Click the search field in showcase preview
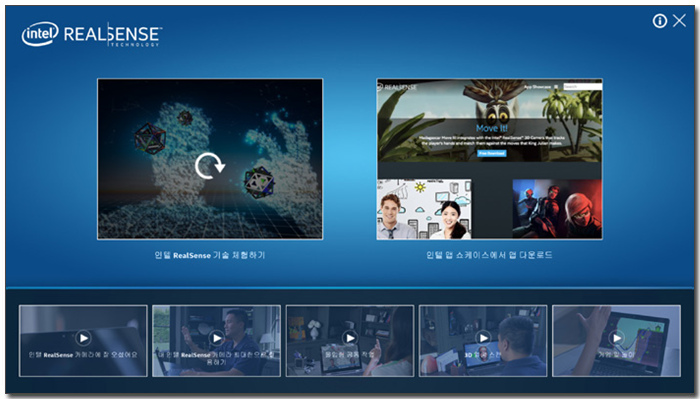Screen dimensions: 700x399 point(583,87)
